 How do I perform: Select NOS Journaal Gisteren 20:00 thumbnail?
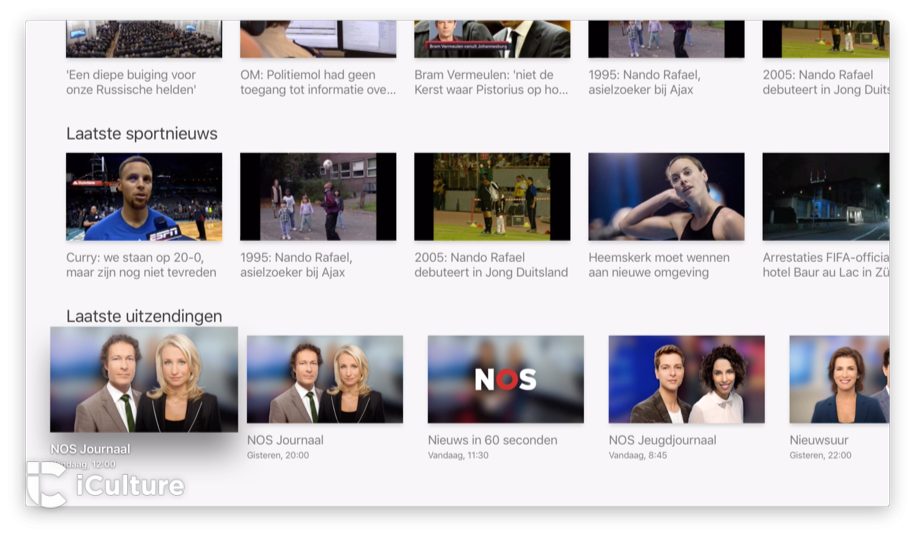point(325,379)
